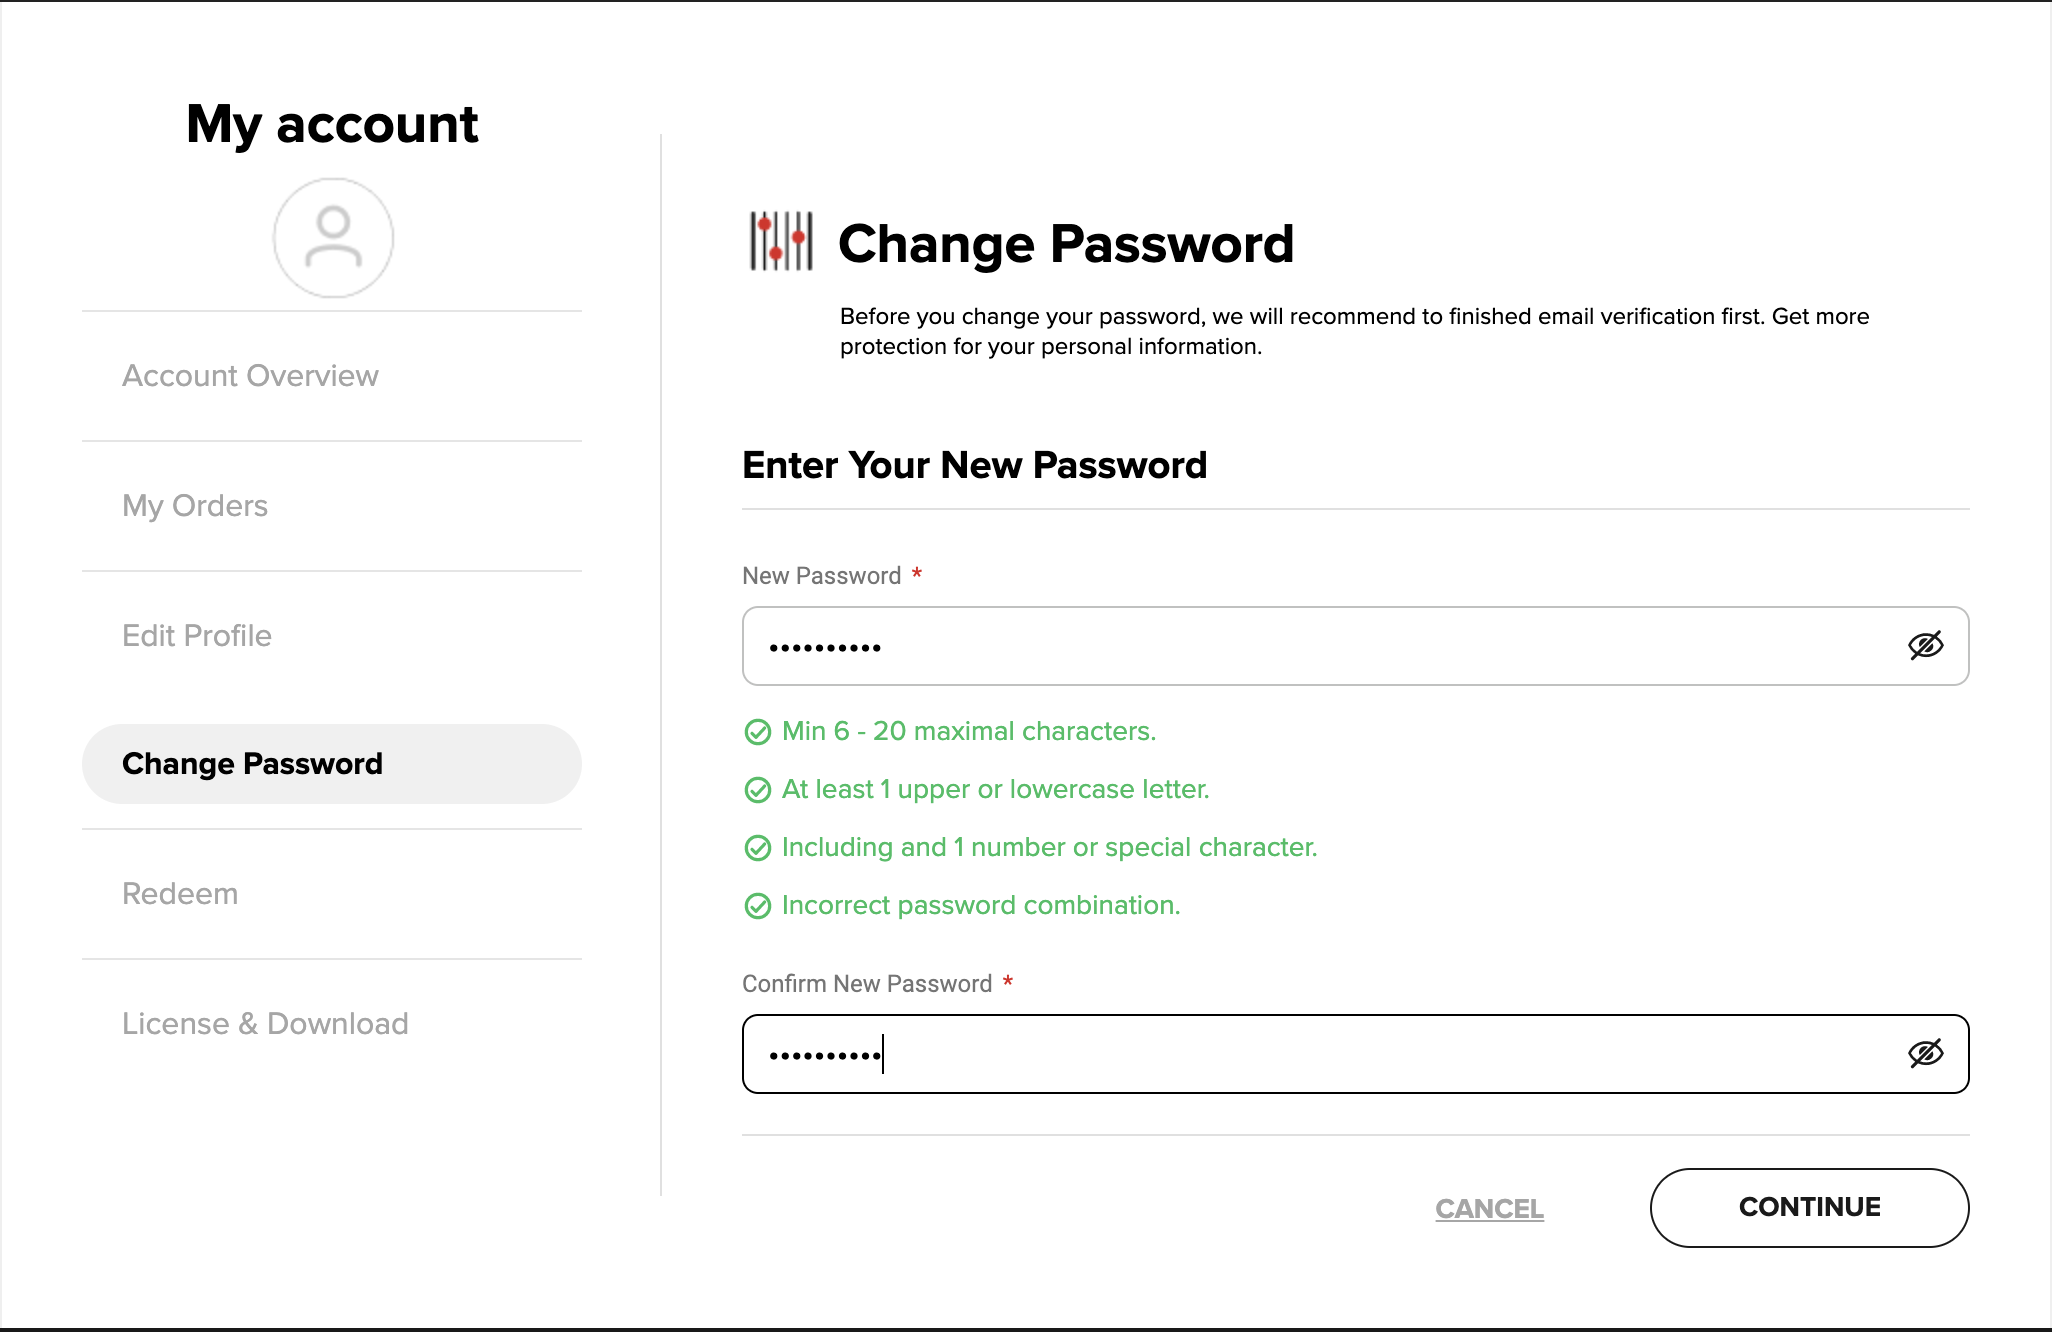Click the mixer sliders logo icon

click(x=781, y=241)
